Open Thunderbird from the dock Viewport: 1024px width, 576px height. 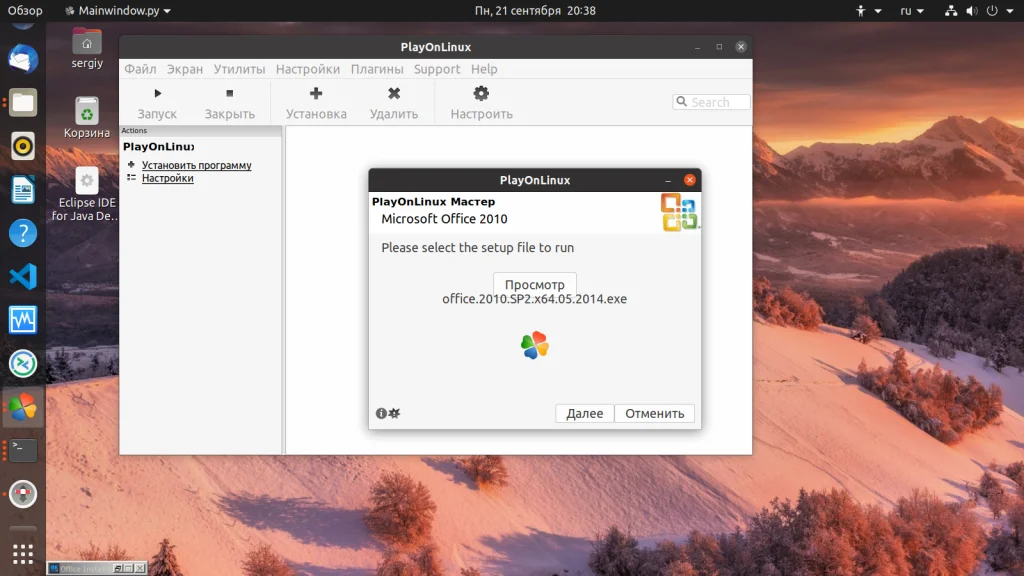[x=23, y=59]
